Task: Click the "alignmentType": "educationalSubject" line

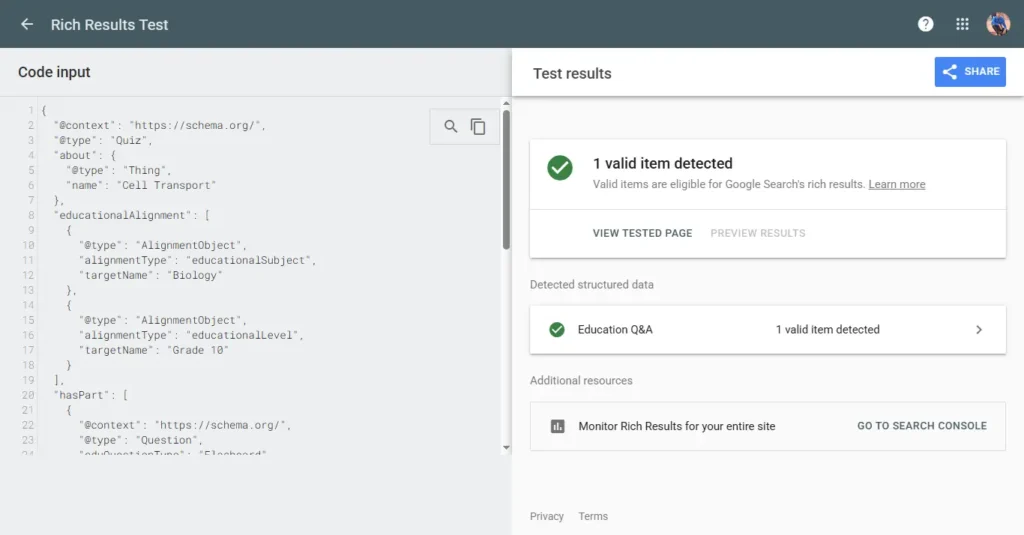Action: (x=197, y=261)
